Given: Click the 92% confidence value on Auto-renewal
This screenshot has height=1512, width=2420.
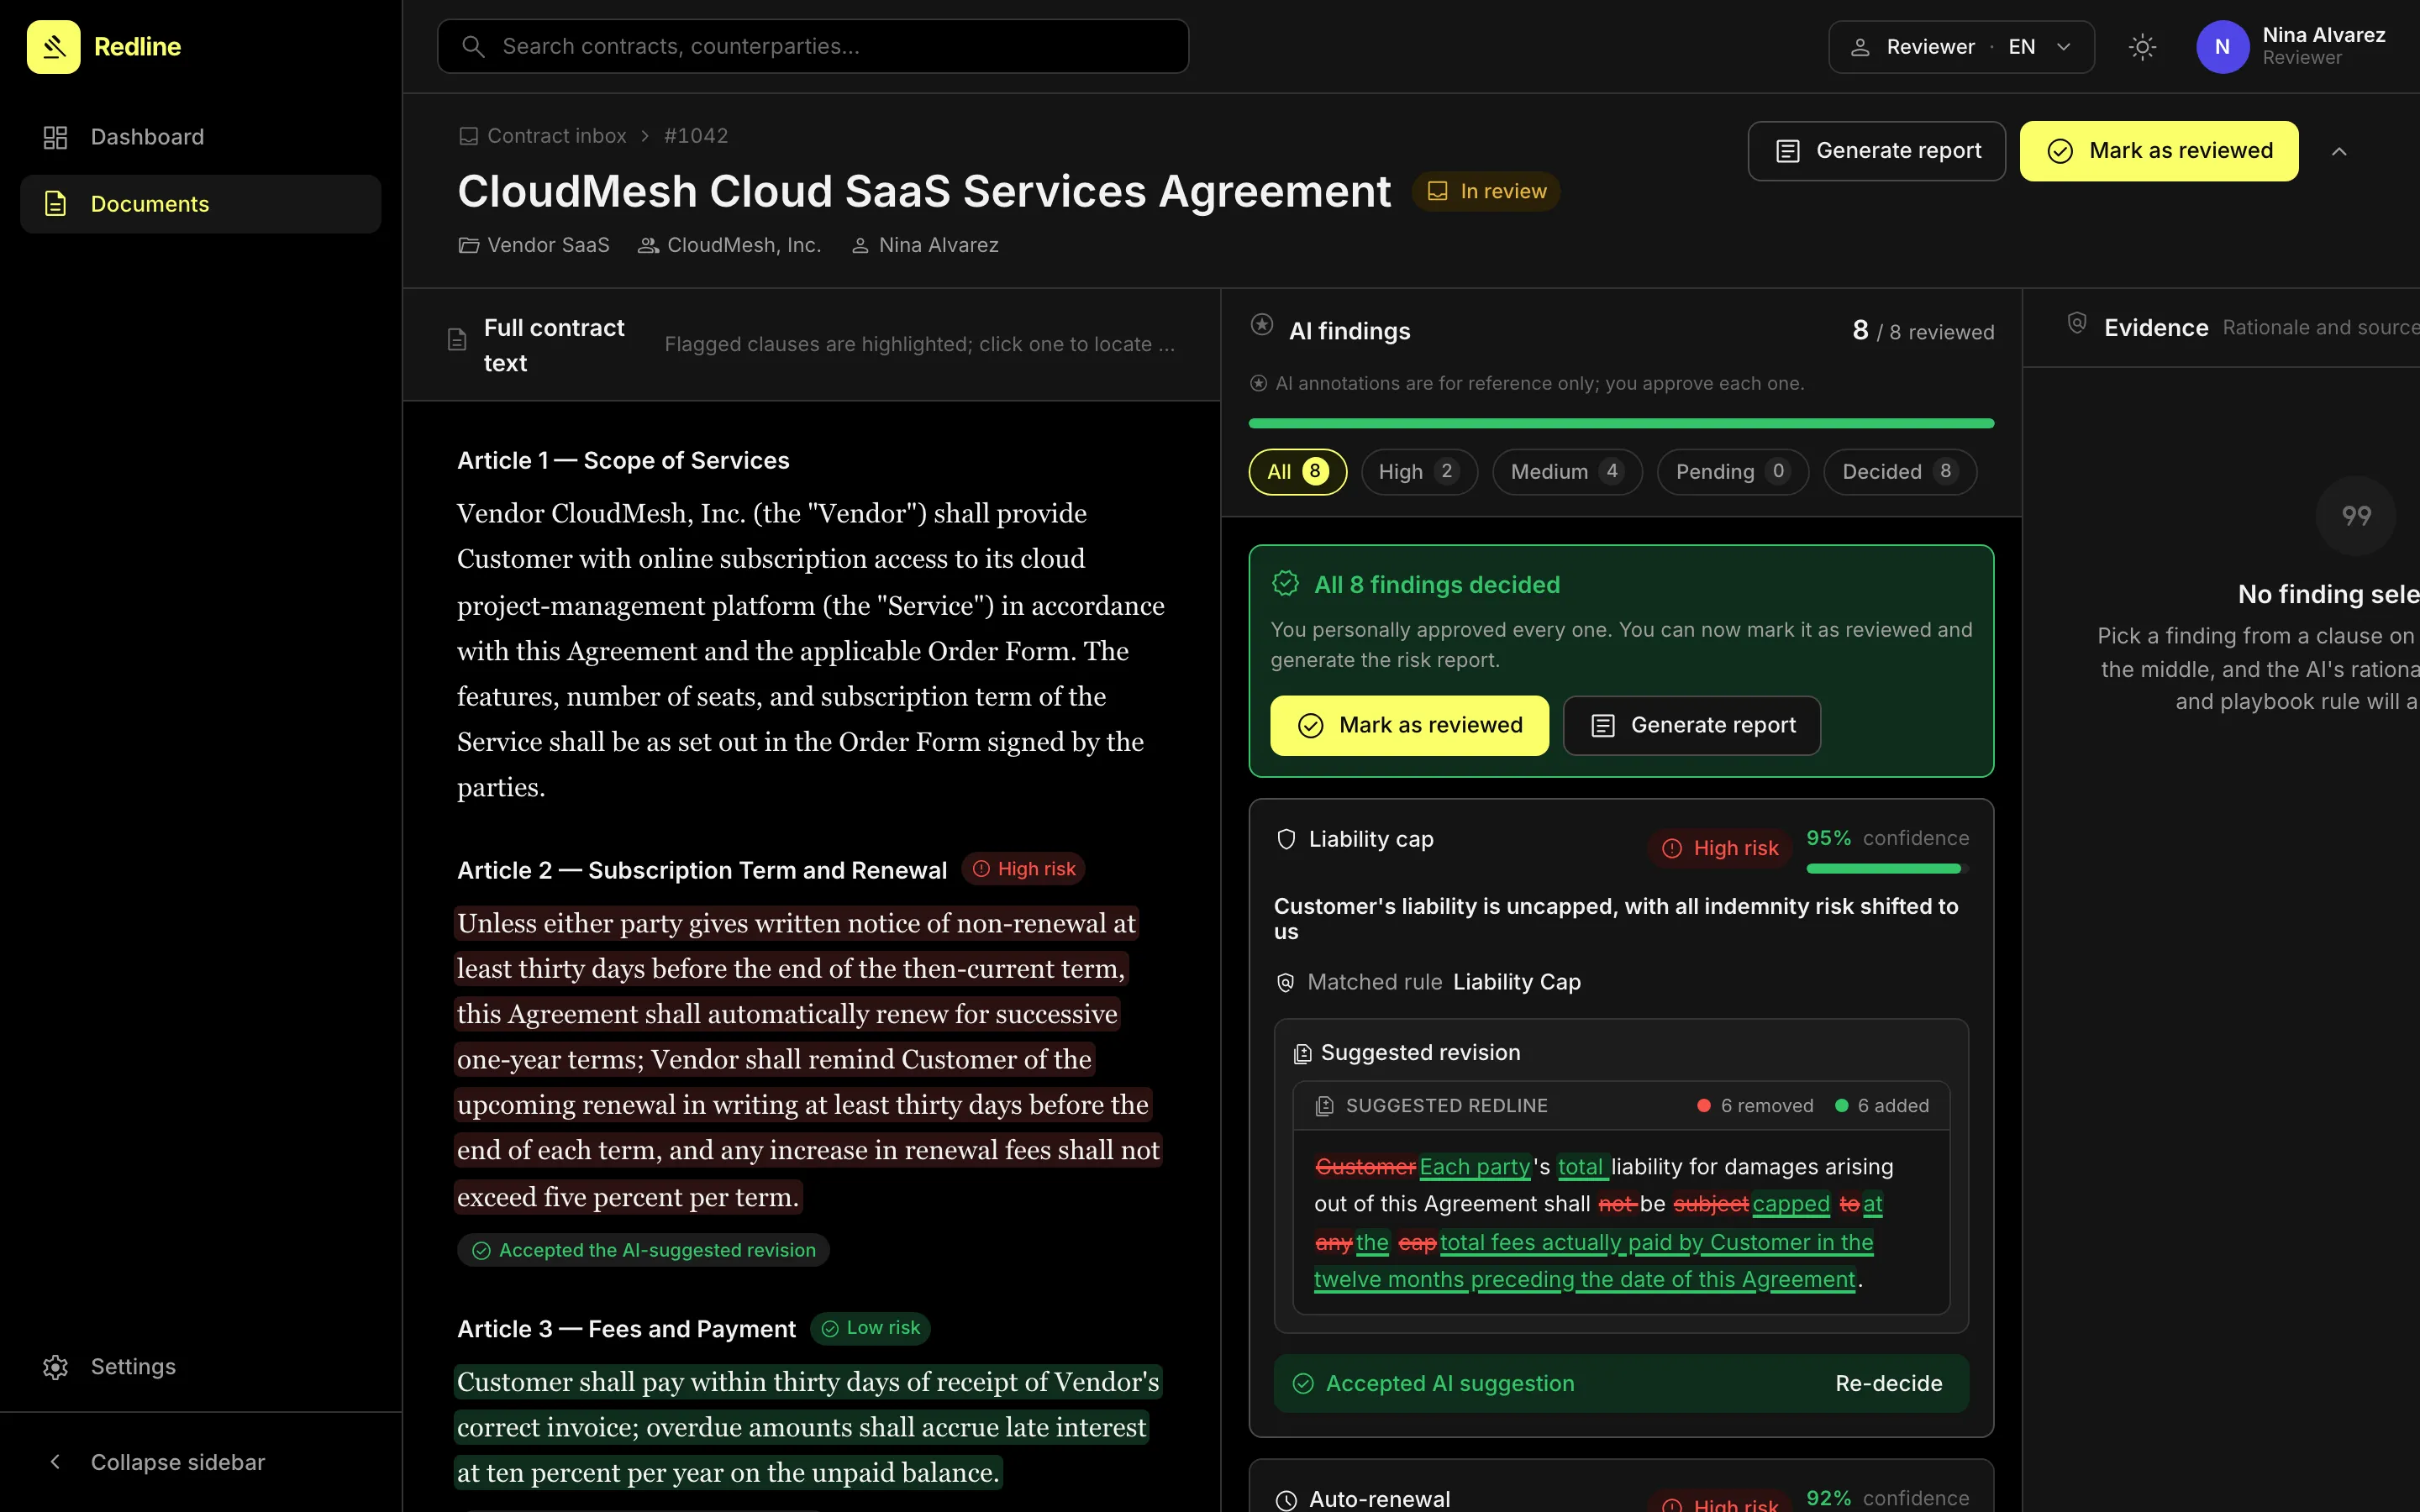Looking at the screenshot, I should [x=1829, y=1498].
